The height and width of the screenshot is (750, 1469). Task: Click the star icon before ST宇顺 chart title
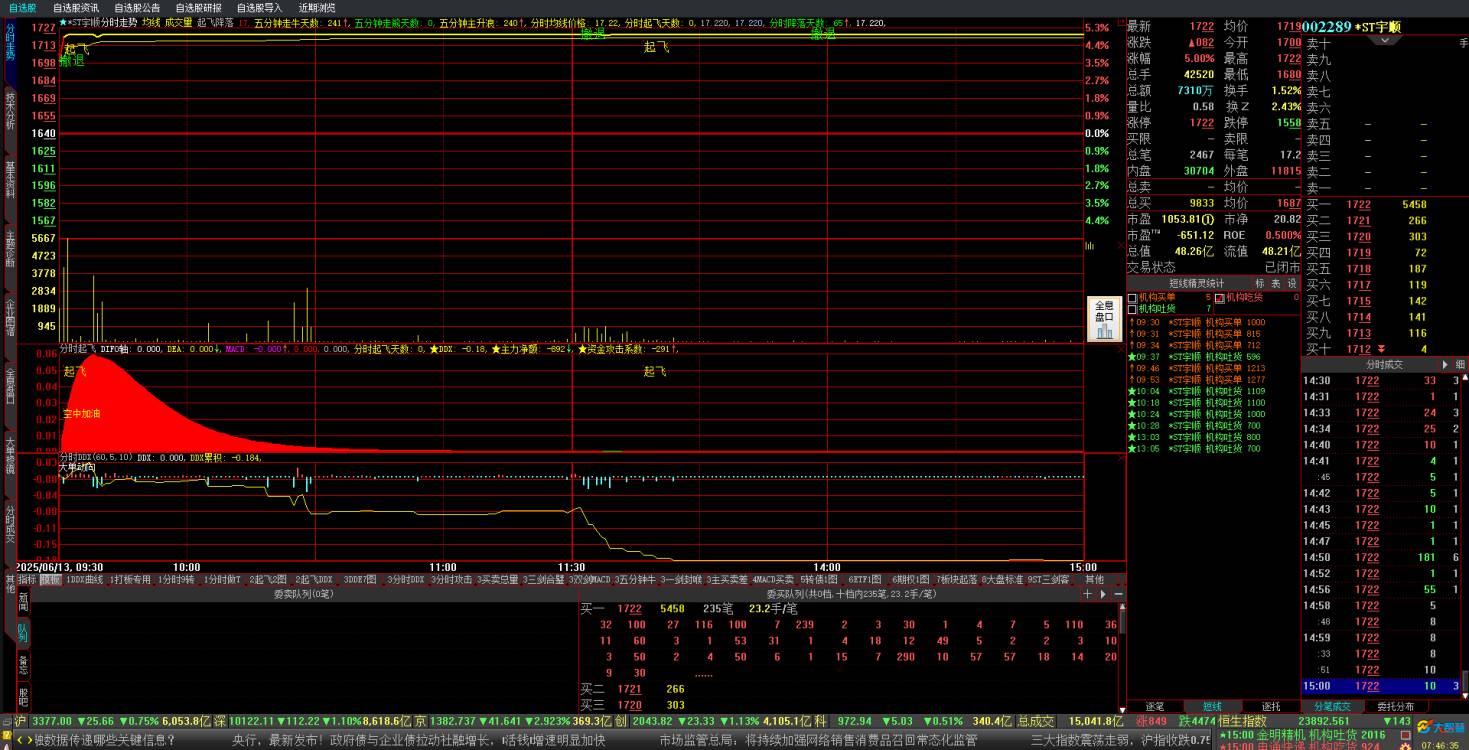click(x=63, y=21)
